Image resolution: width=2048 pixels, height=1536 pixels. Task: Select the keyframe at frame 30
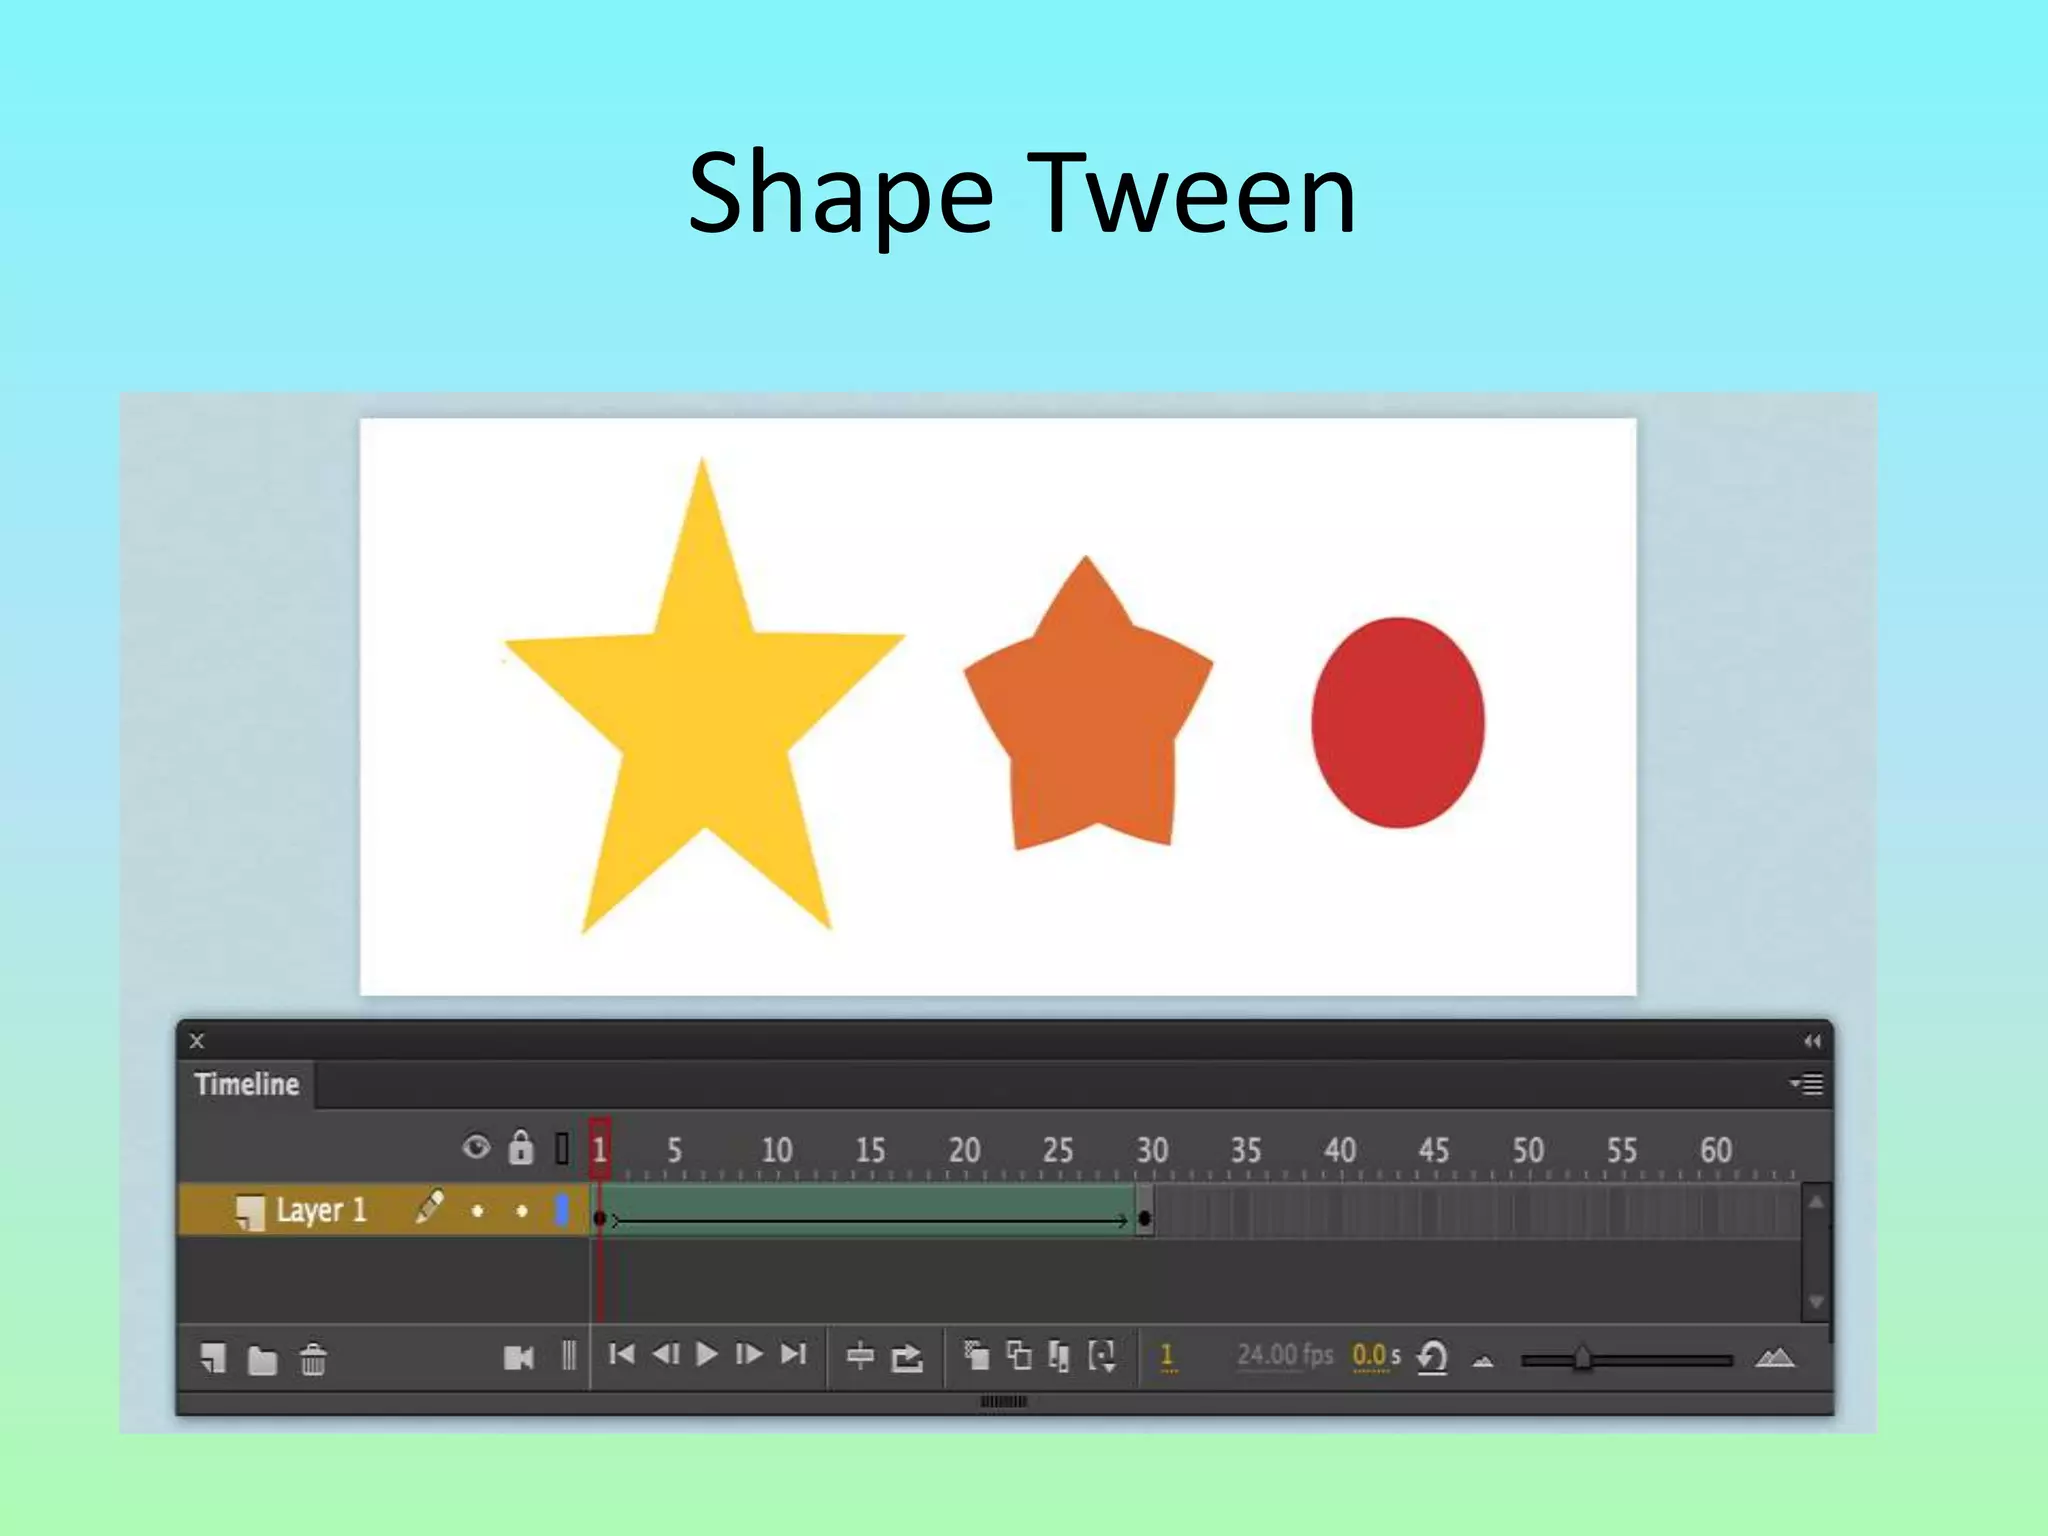click(1145, 1217)
